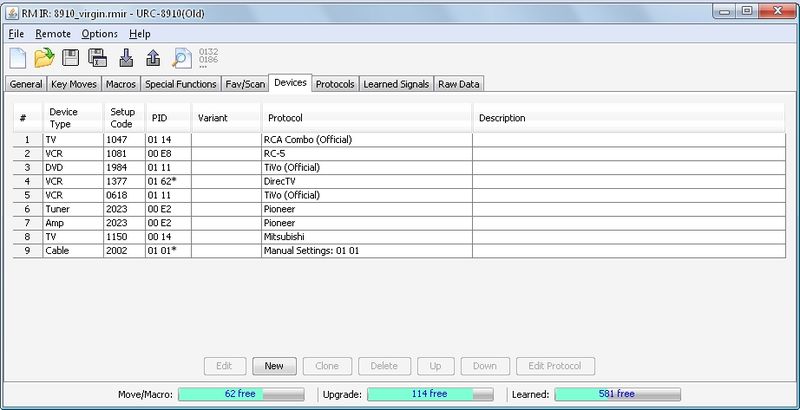
Task: Open the File menu
Action: click(x=16, y=33)
